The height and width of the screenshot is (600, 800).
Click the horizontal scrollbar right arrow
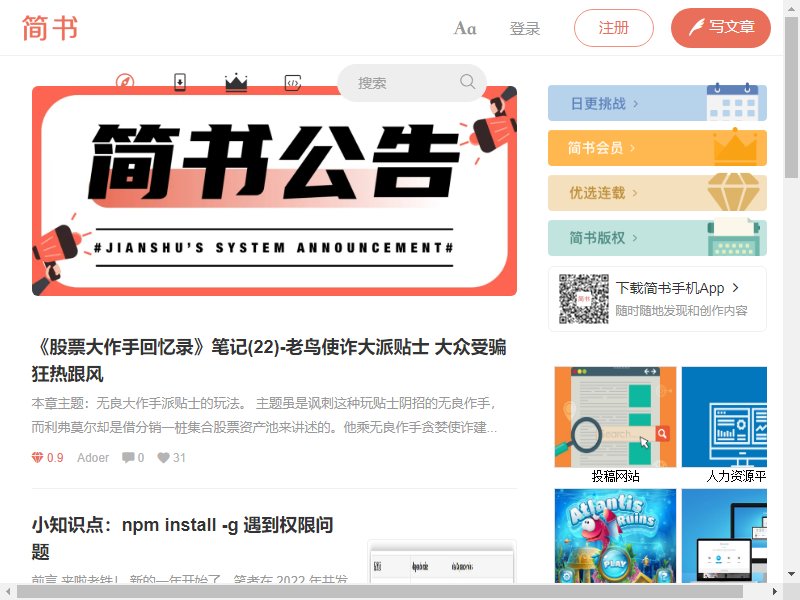click(775, 591)
